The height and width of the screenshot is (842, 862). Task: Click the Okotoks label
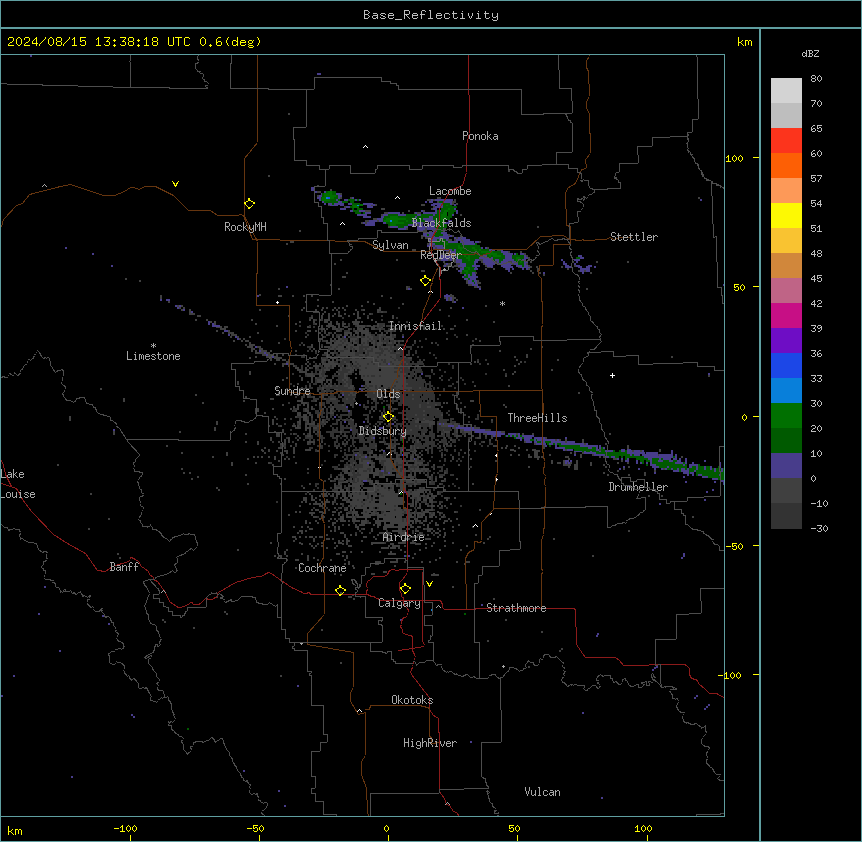(x=412, y=700)
